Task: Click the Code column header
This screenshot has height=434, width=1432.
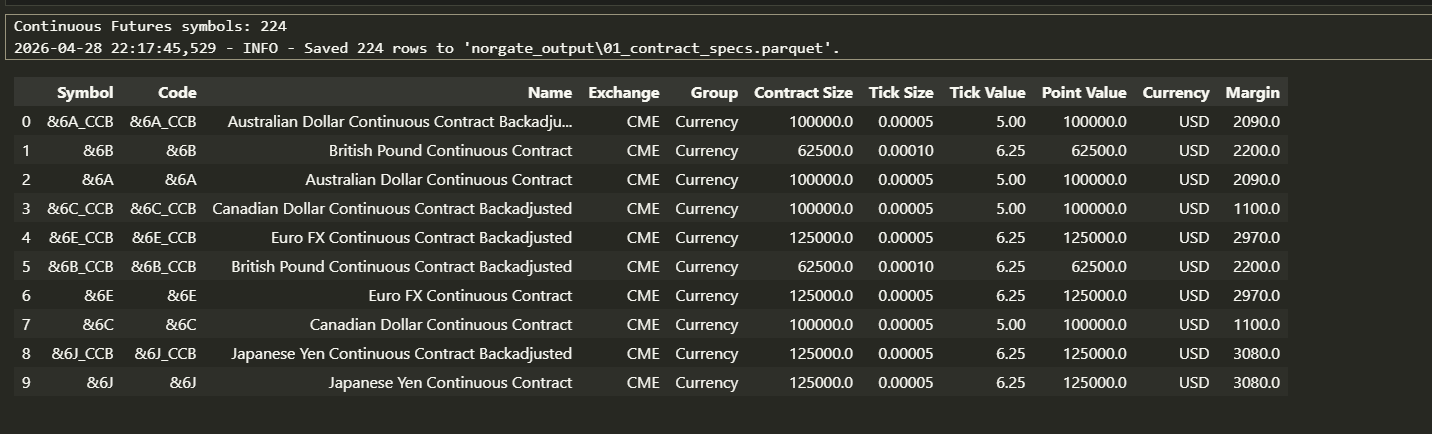Action: [x=177, y=93]
